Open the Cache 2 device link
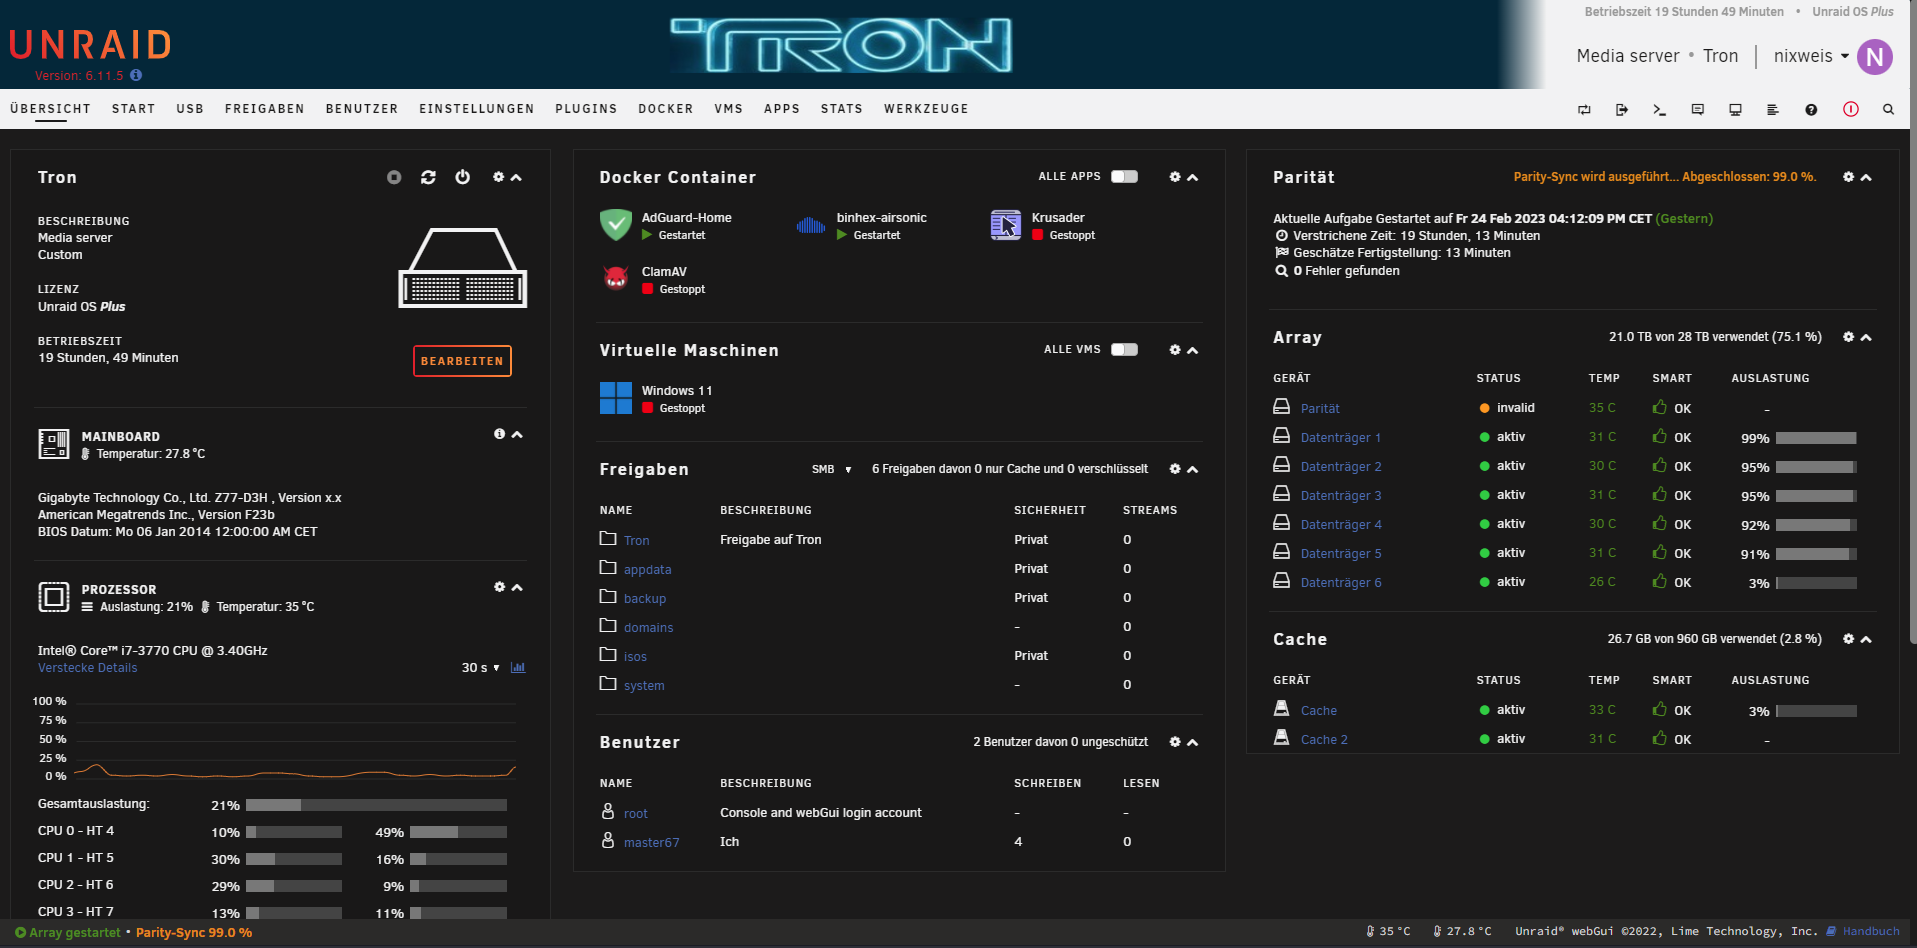 click(x=1324, y=740)
